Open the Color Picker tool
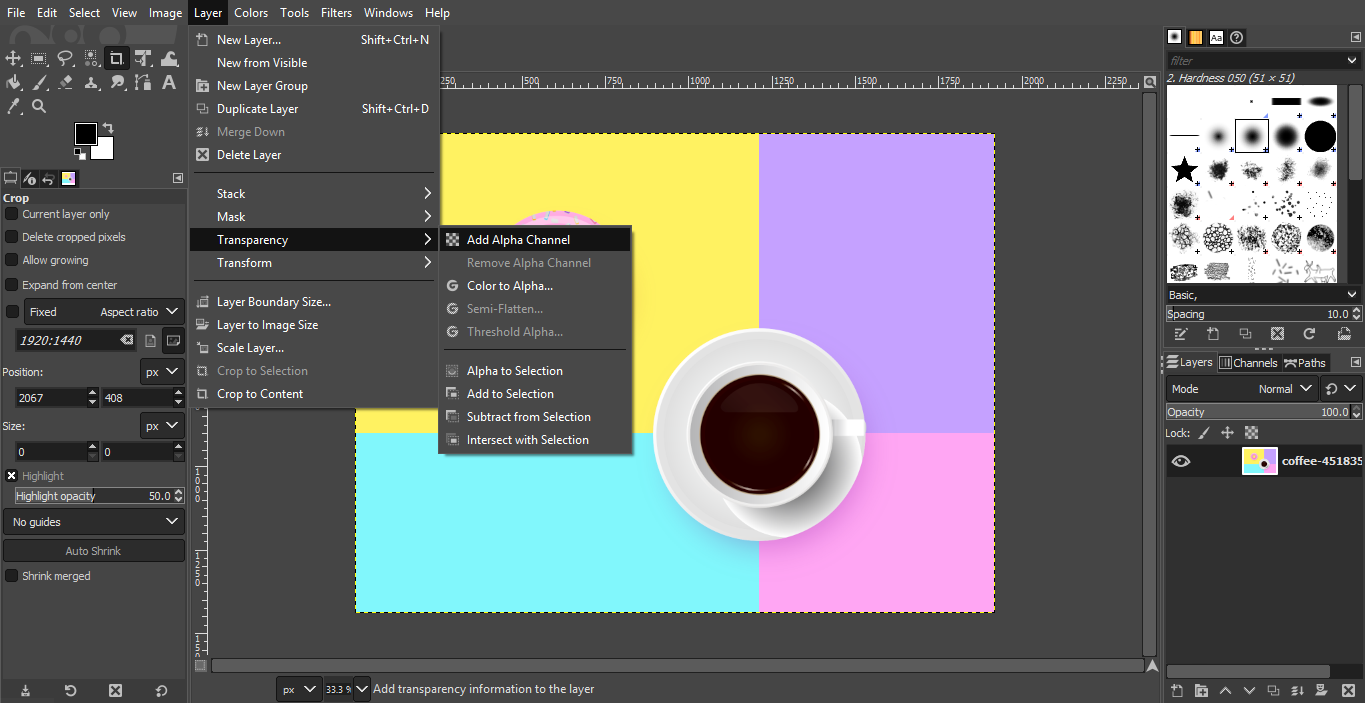The width and height of the screenshot is (1365, 703). tap(14, 105)
